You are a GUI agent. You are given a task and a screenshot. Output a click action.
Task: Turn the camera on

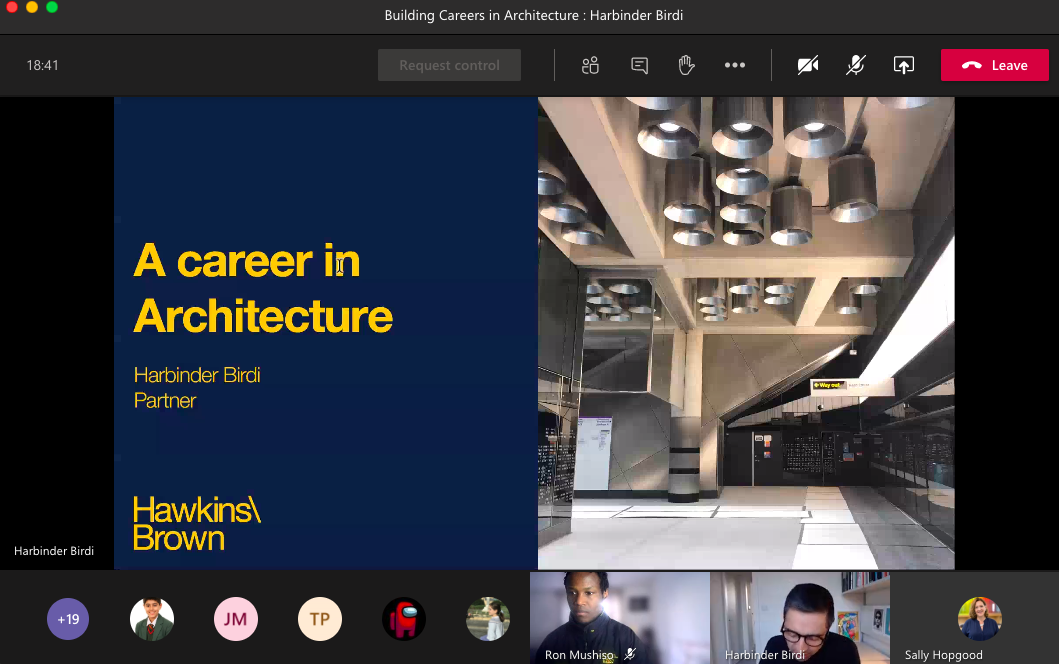(808, 66)
